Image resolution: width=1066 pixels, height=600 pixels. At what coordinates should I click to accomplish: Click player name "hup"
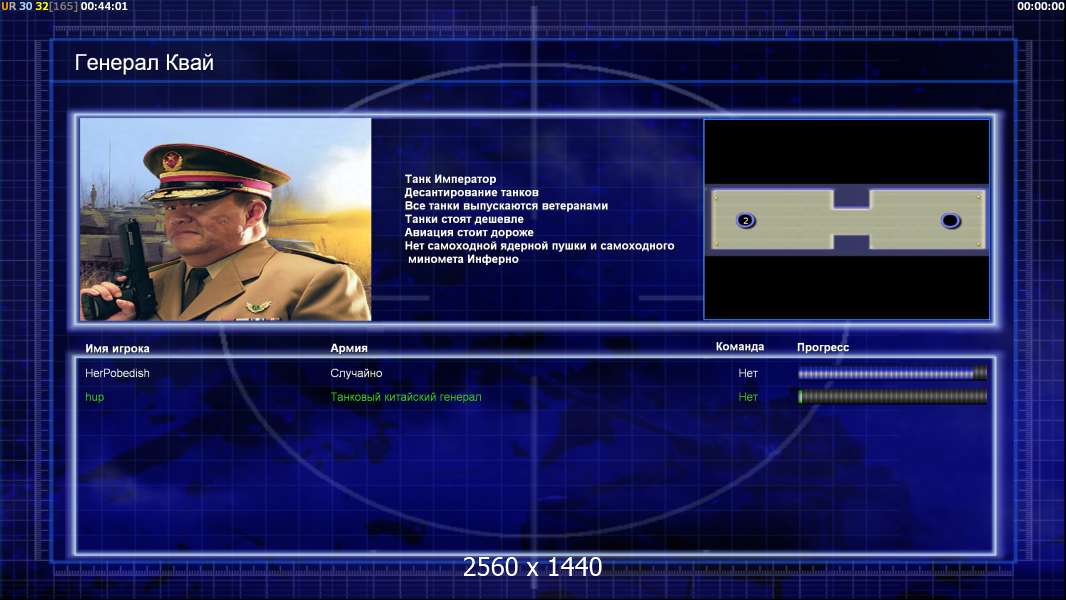(x=94, y=397)
